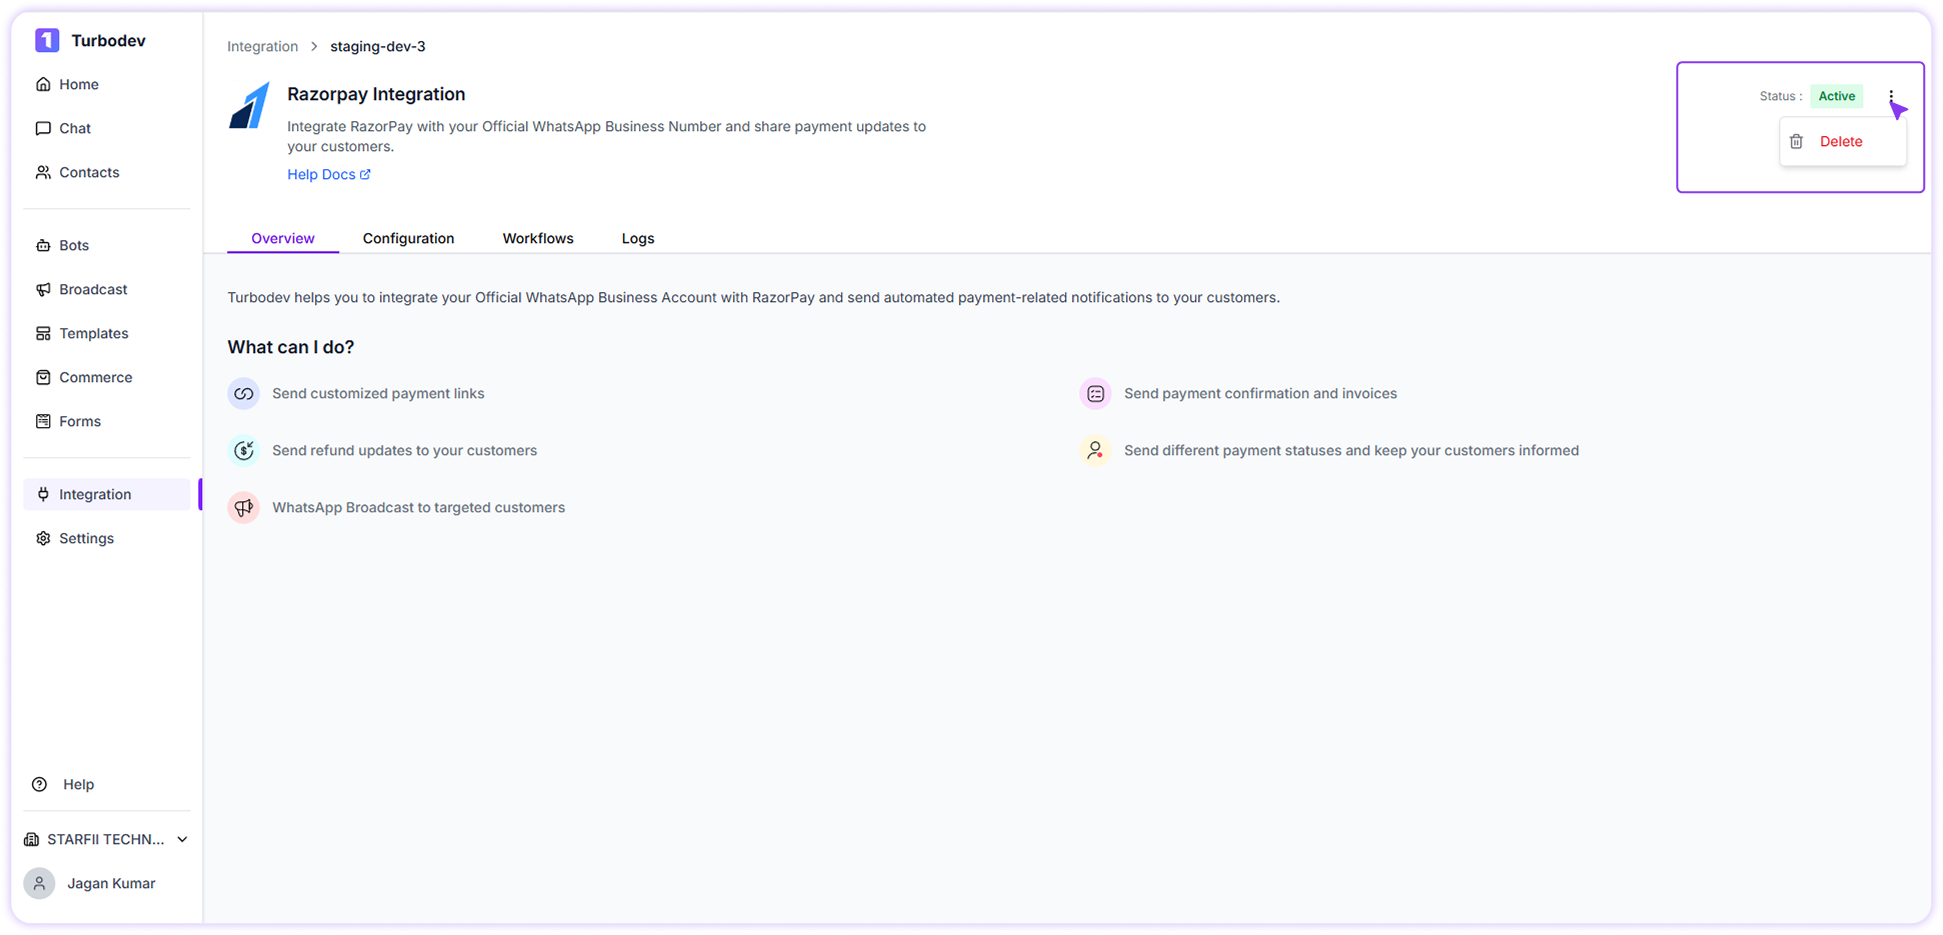Open the Broadcast panel
This screenshot has width=1943, height=935.
pos(93,289)
